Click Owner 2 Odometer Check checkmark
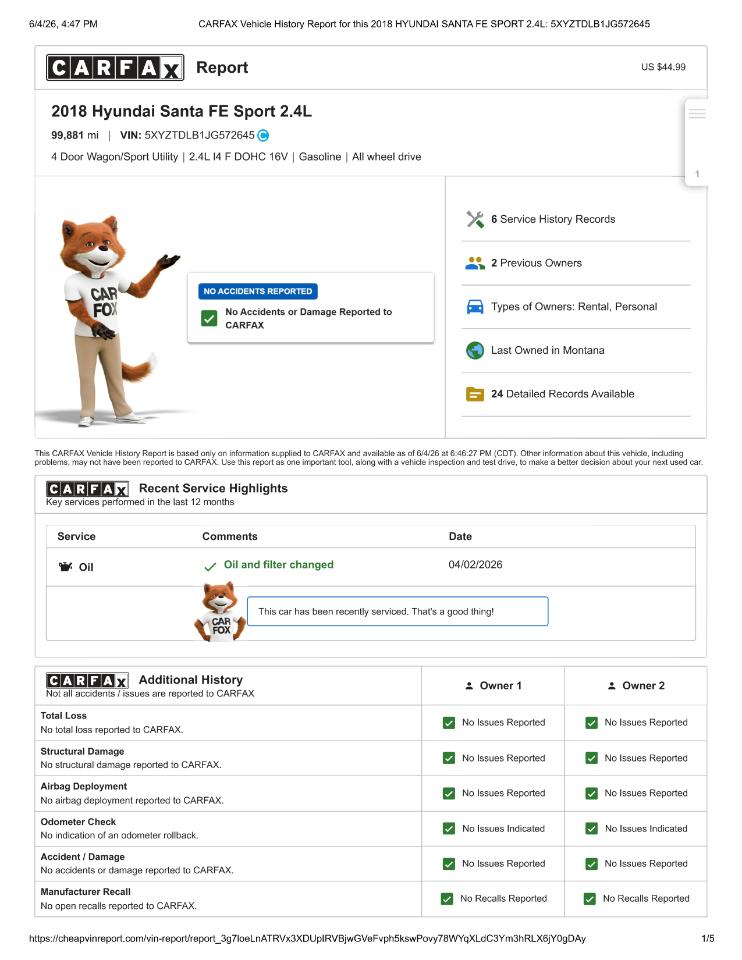 (x=591, y=828)
